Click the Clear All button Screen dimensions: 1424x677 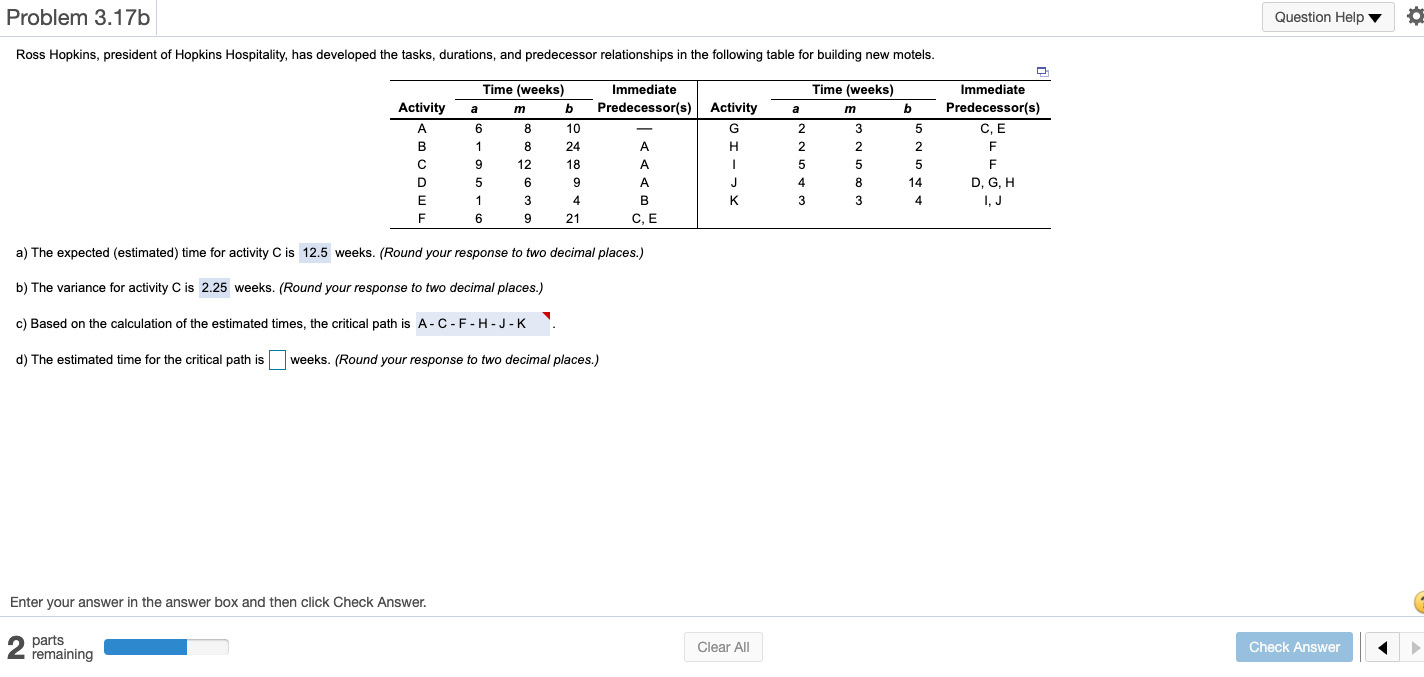point(722,646)
